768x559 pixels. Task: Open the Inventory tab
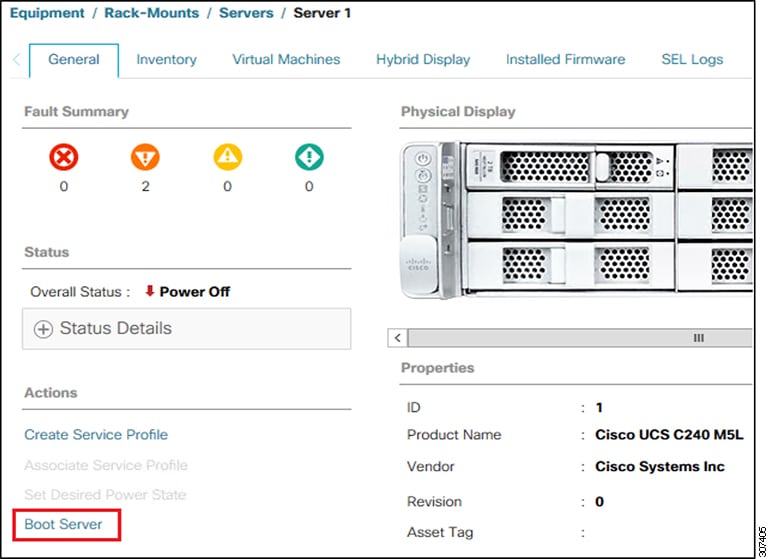coord(166,59)
